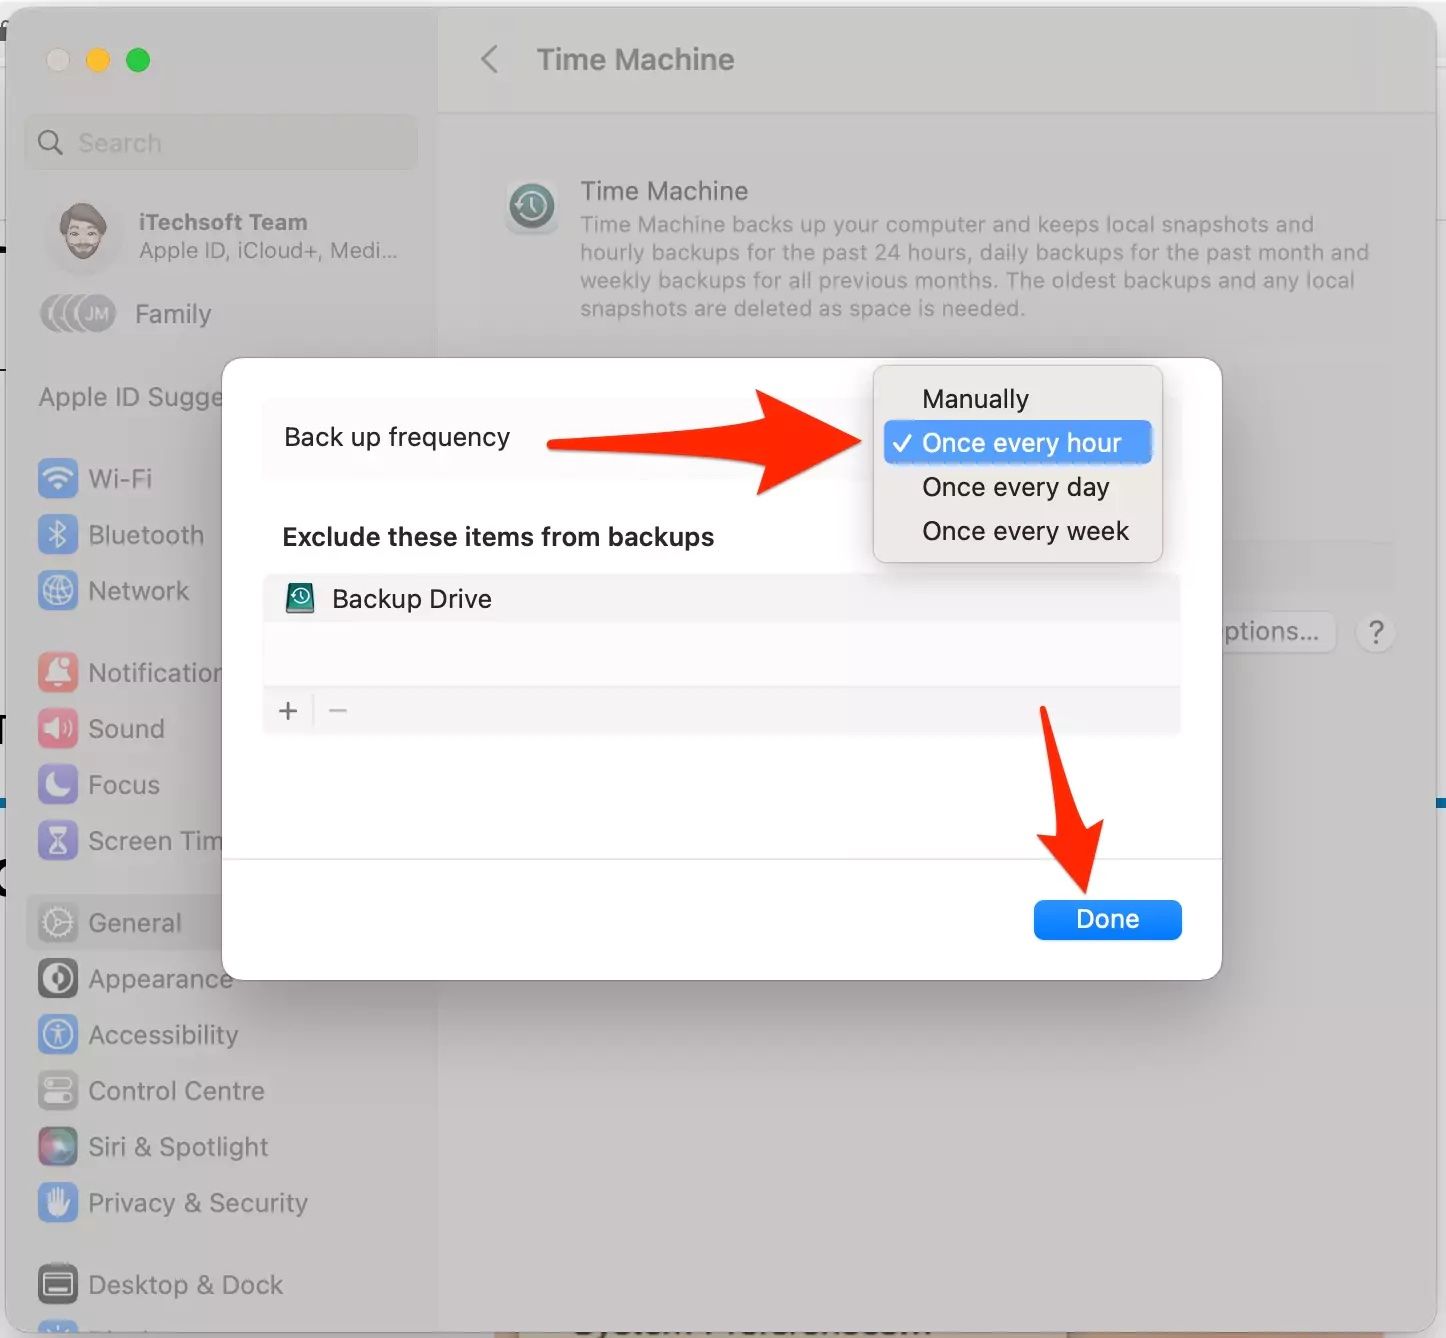This screenshot has height=1338, width=1446.
Task: Click the Options button behind dialog
Action: pos(1277,632)
